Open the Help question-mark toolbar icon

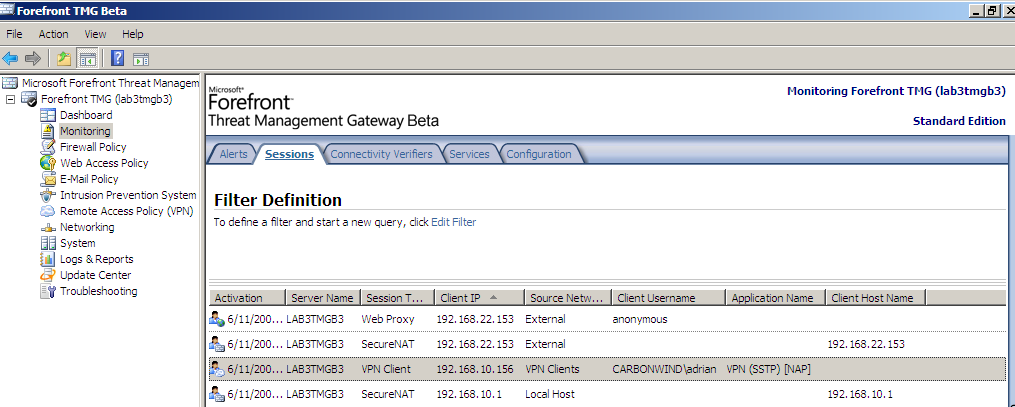click(117, 59)
